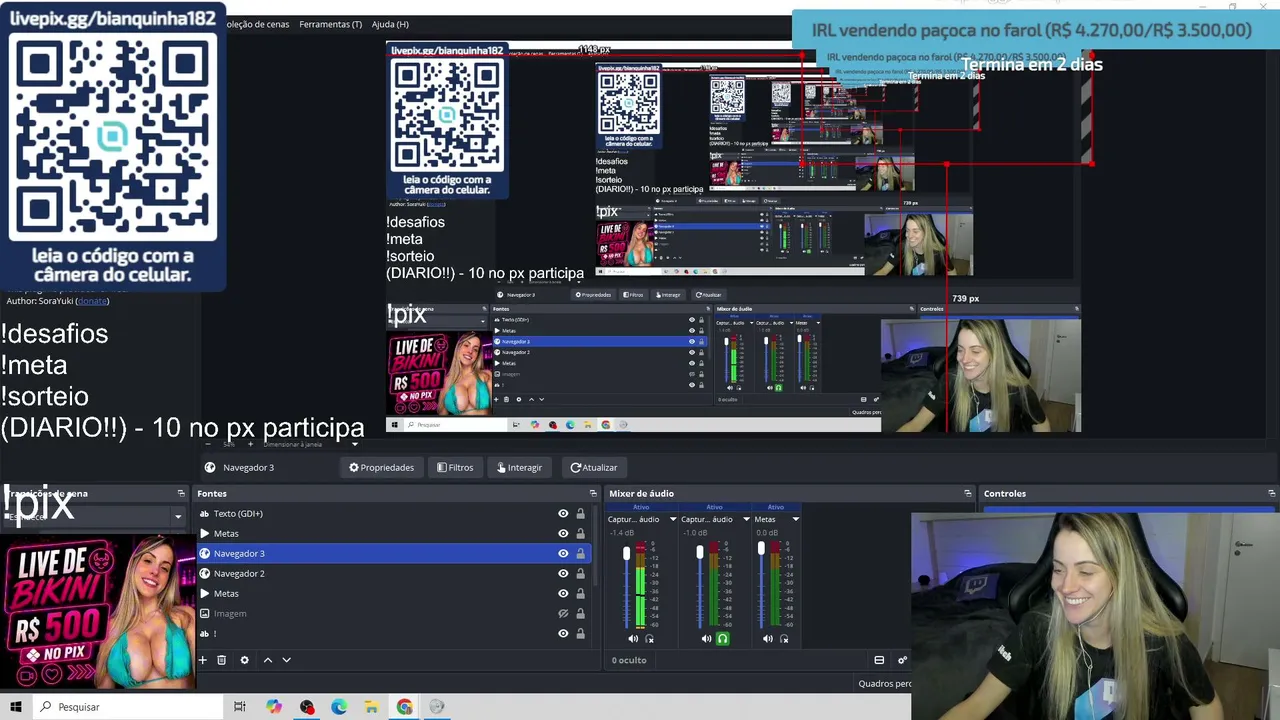Open the Windows Start menu
This screenshot has width=1280, height=720.
tap(16, 707)
